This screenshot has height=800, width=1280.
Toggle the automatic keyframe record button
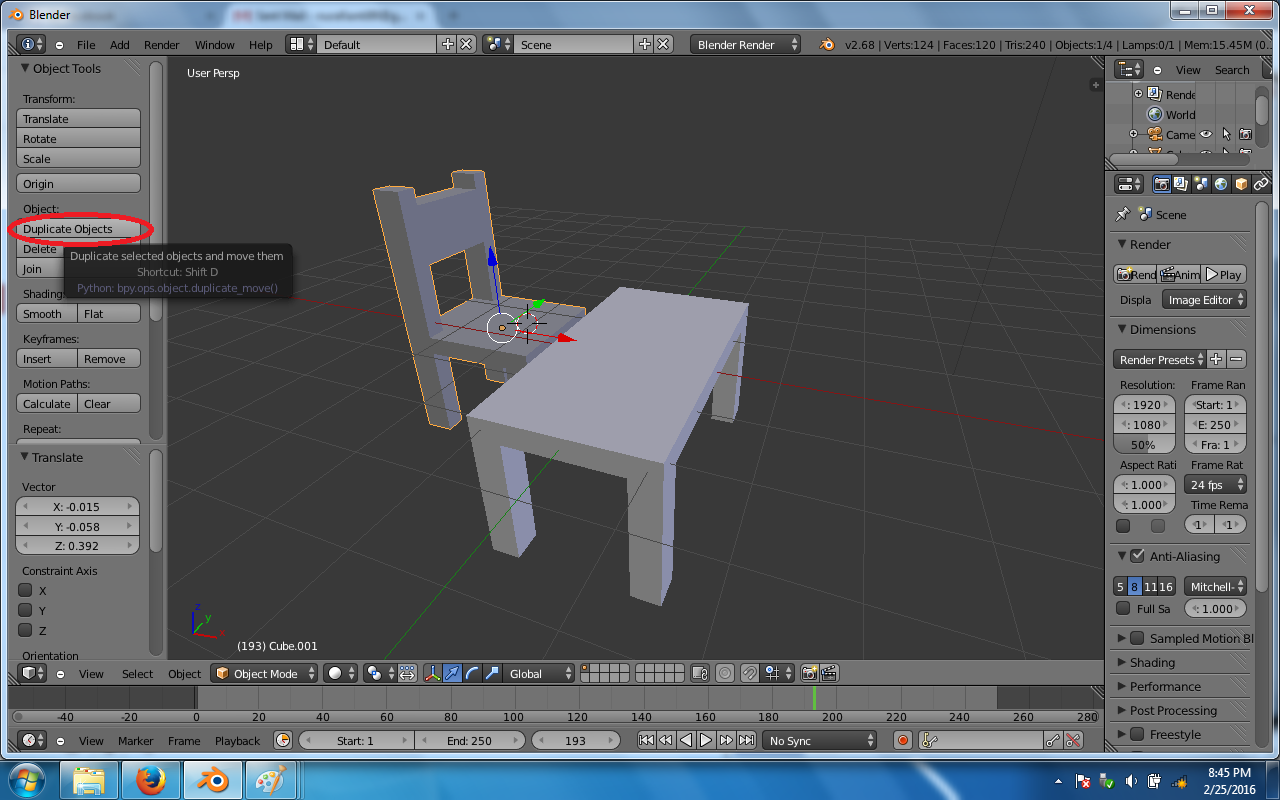(903, 740)
